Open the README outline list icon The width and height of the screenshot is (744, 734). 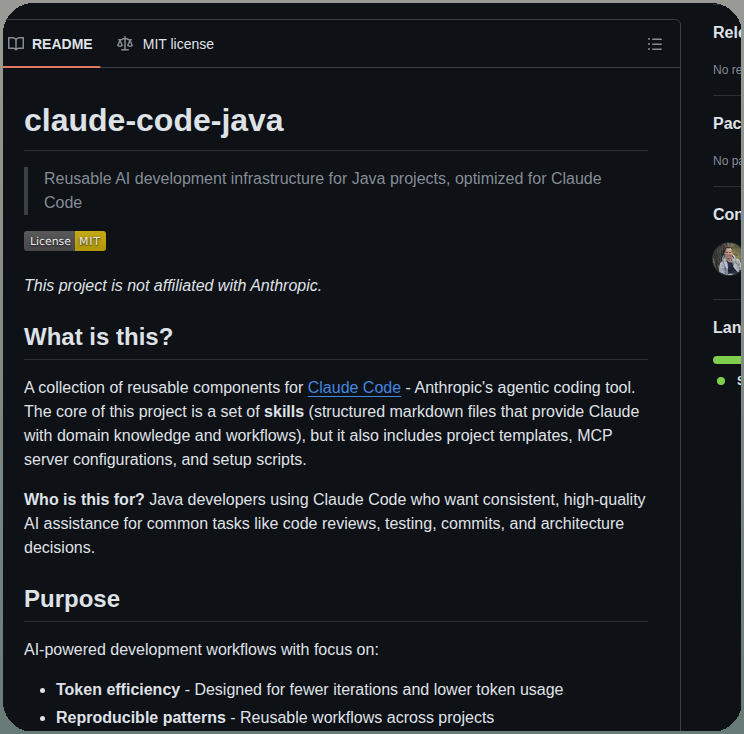pos(655,44)
